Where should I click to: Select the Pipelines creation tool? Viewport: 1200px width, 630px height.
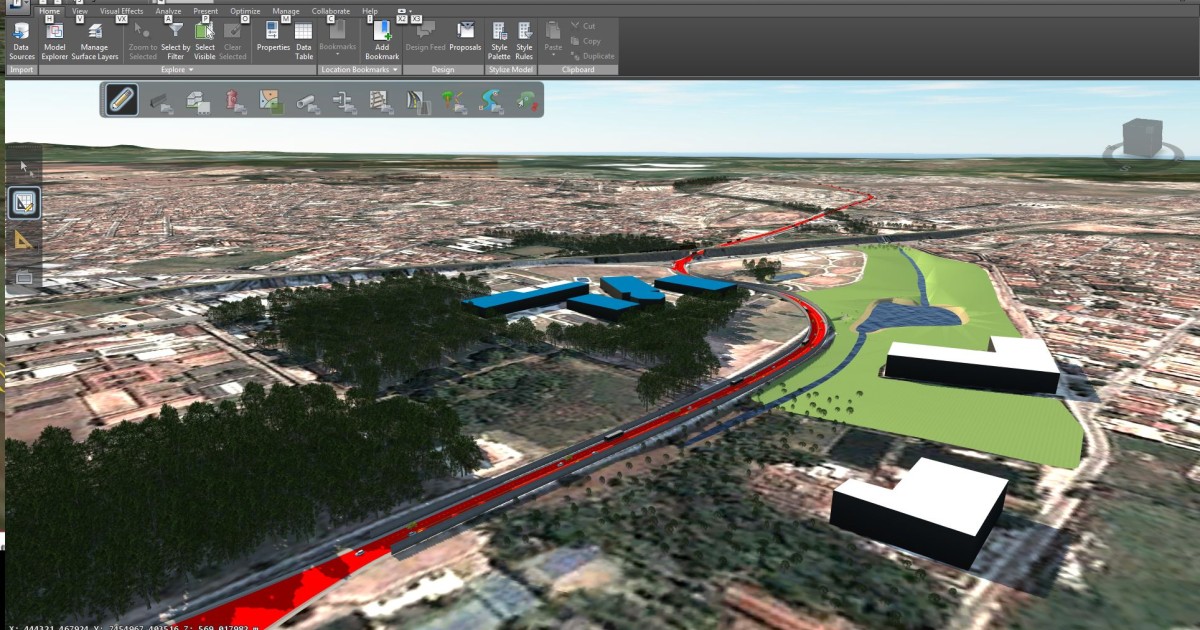point(303,100)
